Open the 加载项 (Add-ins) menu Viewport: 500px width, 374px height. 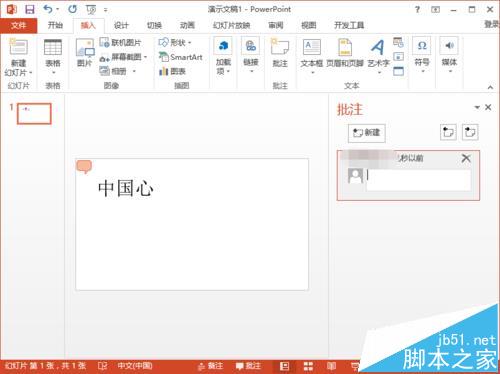coord(223,57)
